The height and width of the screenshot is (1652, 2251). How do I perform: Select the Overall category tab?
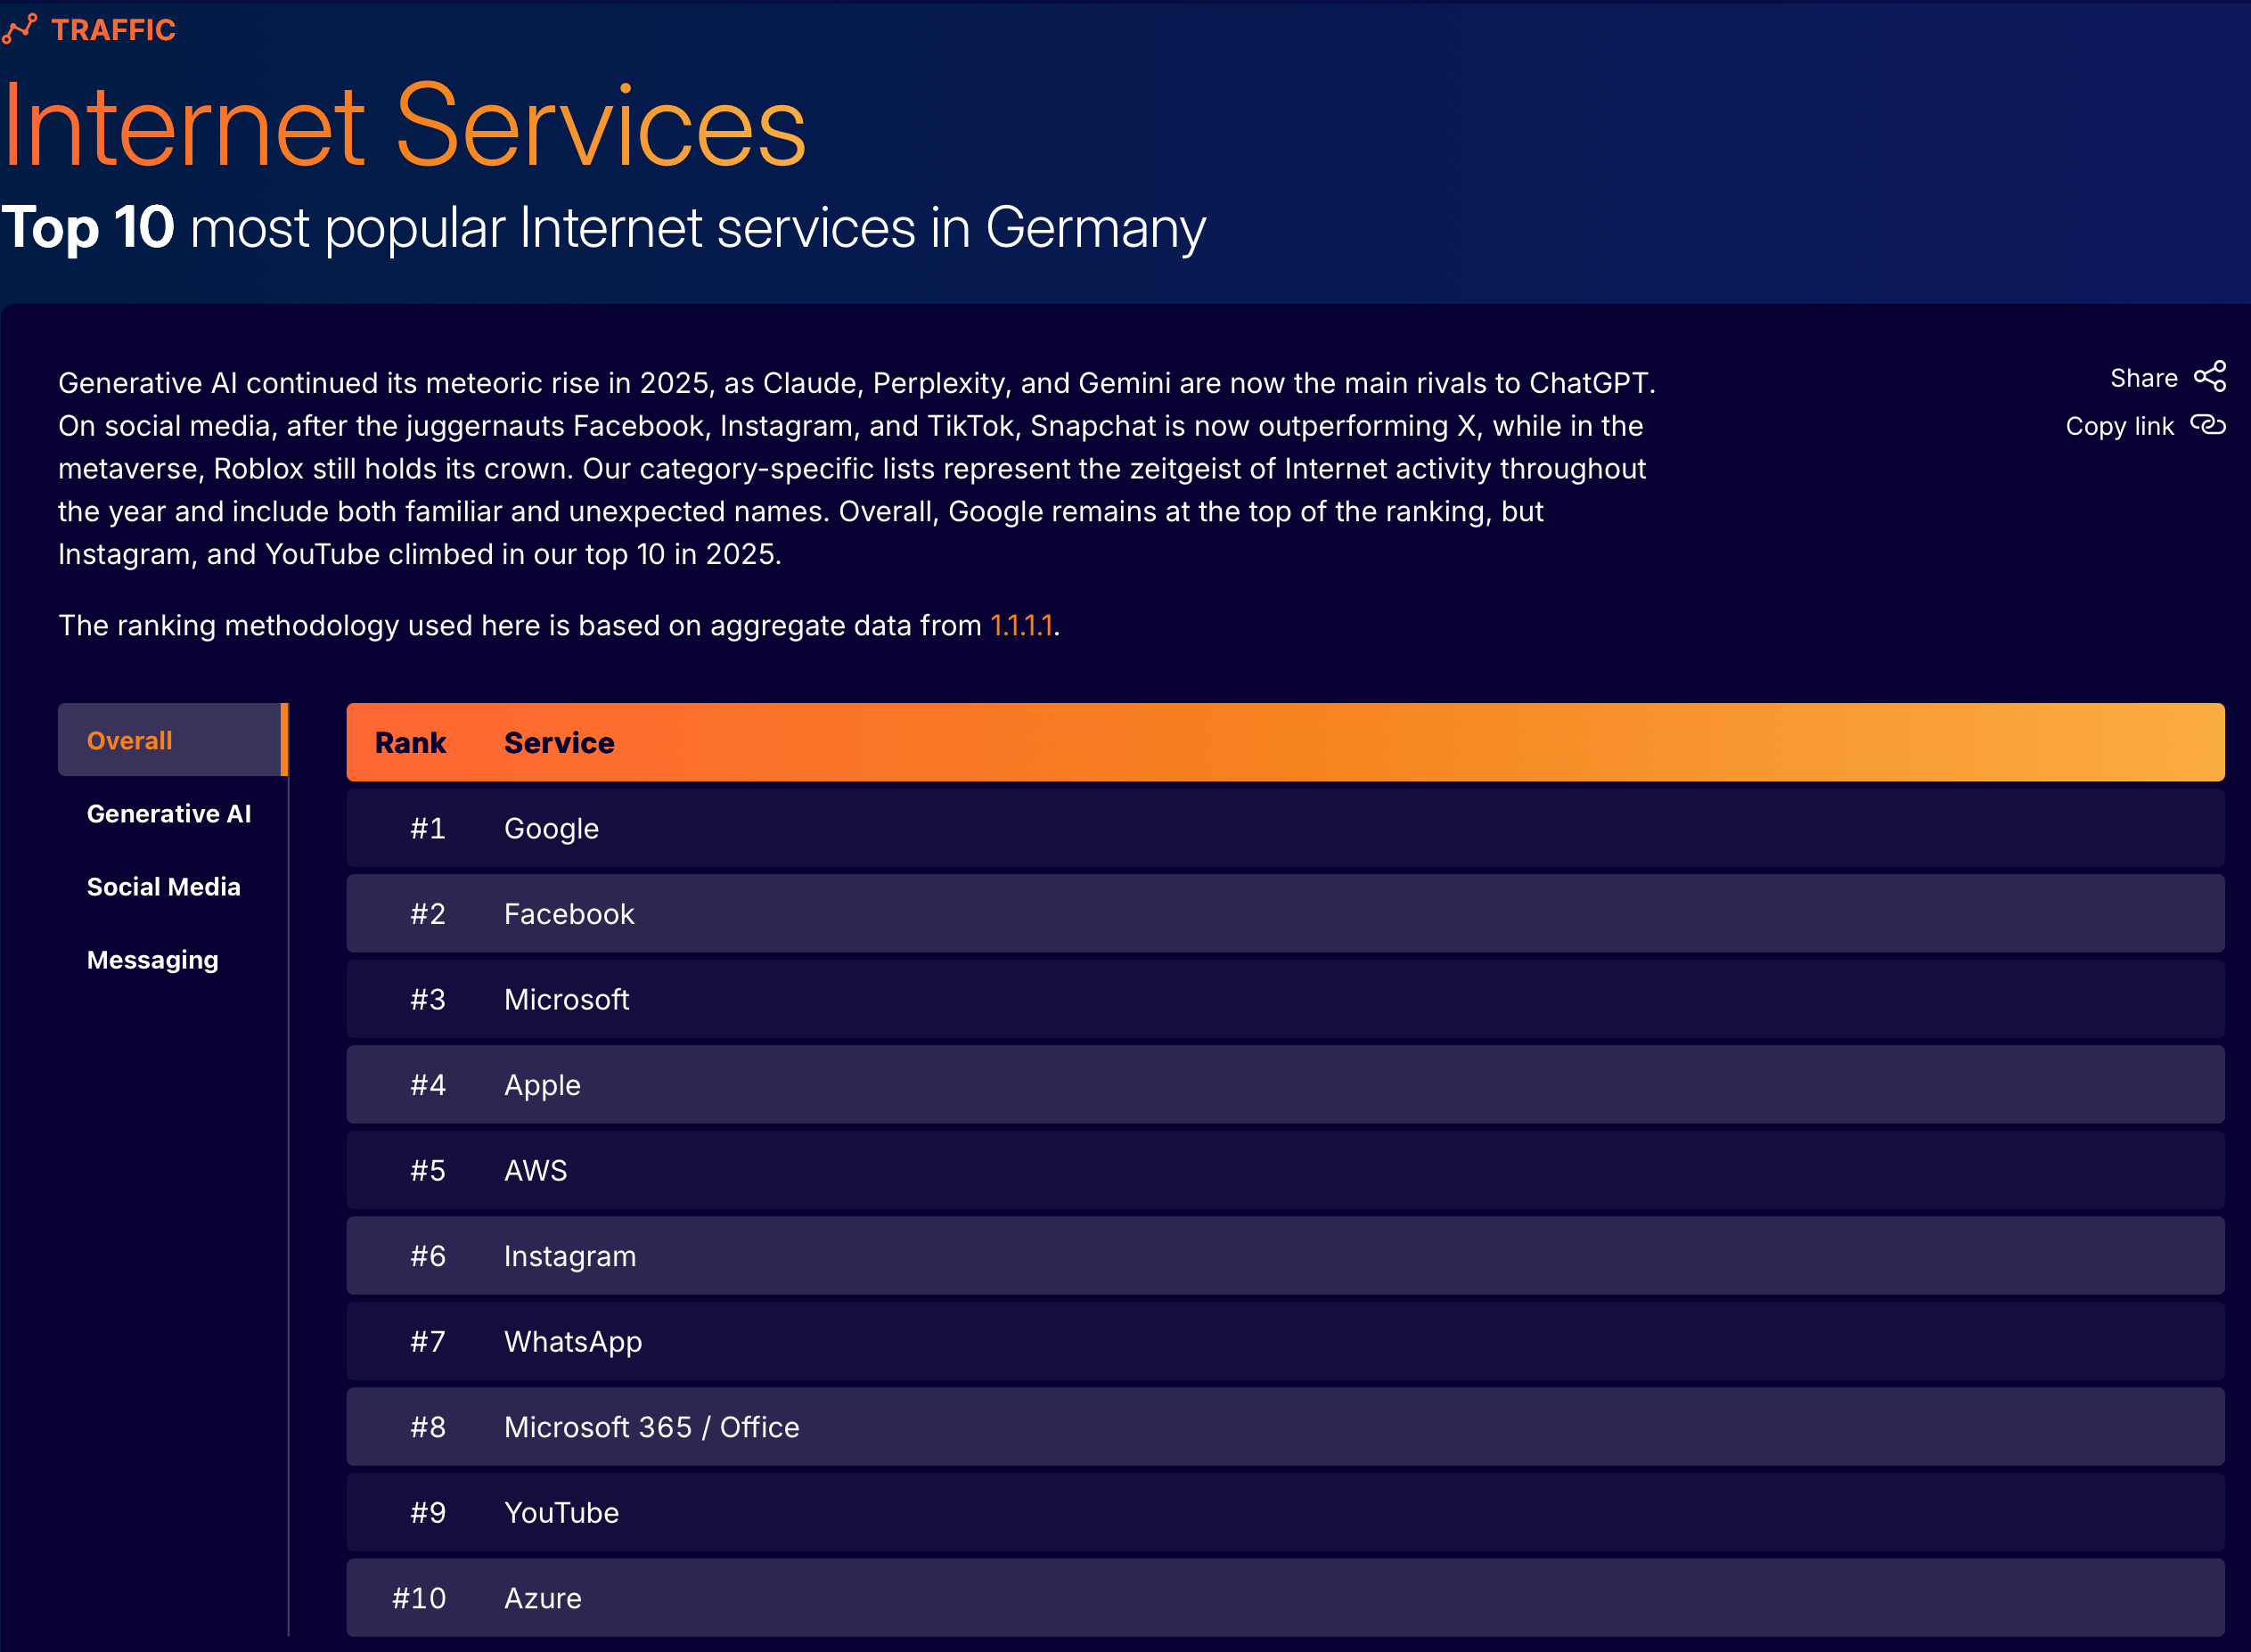[130, 740]
